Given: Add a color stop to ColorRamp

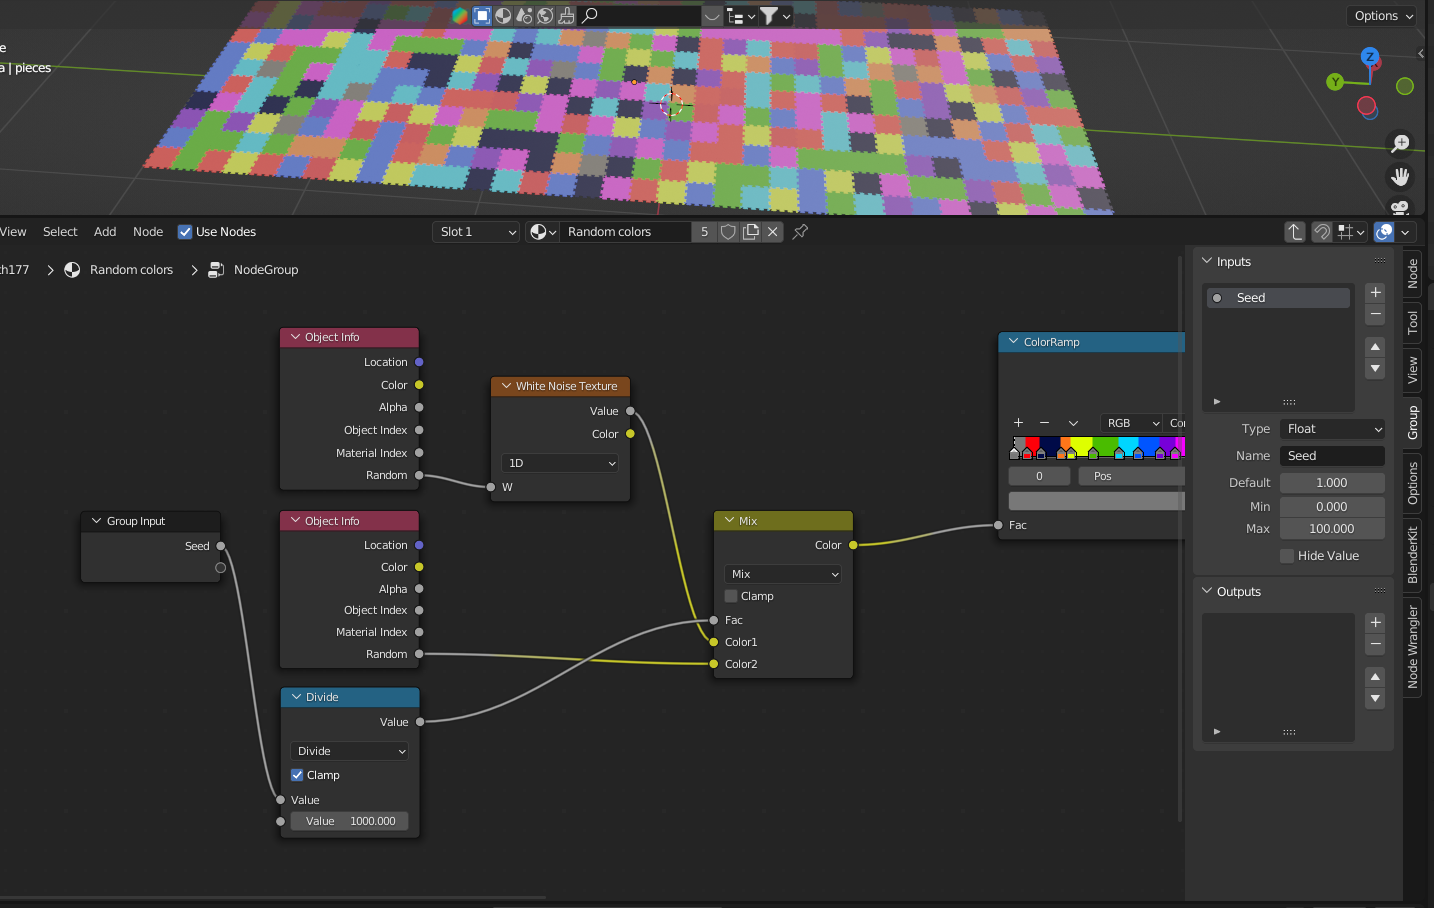Looking at the screenshot, I should pos(1018,423).
